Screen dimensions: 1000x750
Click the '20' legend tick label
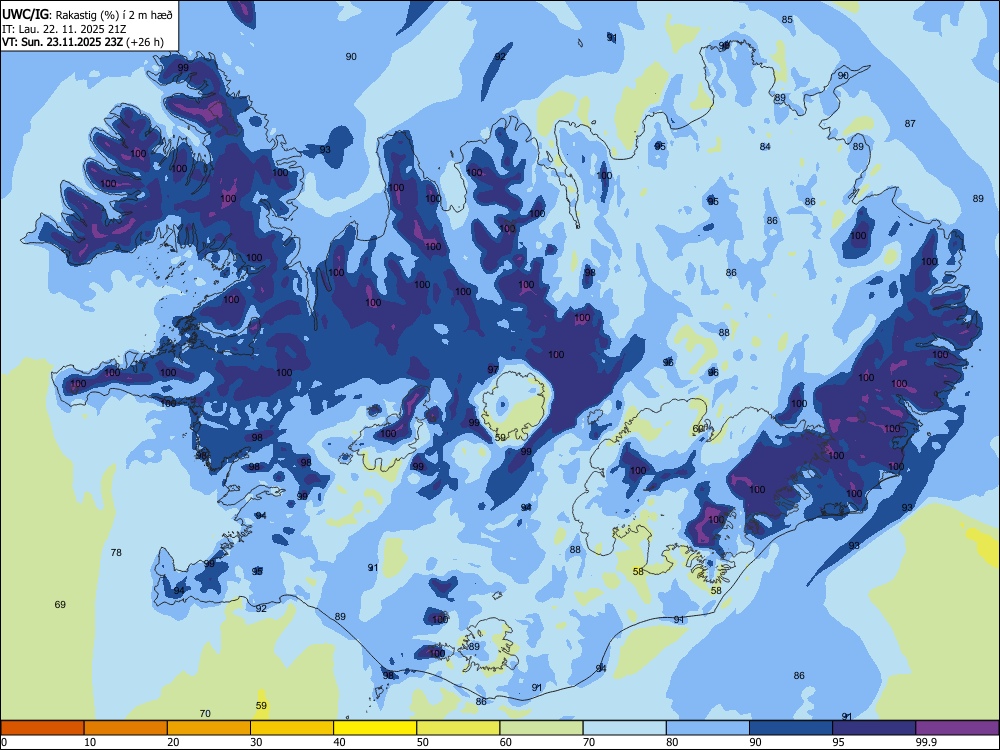point(173,742)
